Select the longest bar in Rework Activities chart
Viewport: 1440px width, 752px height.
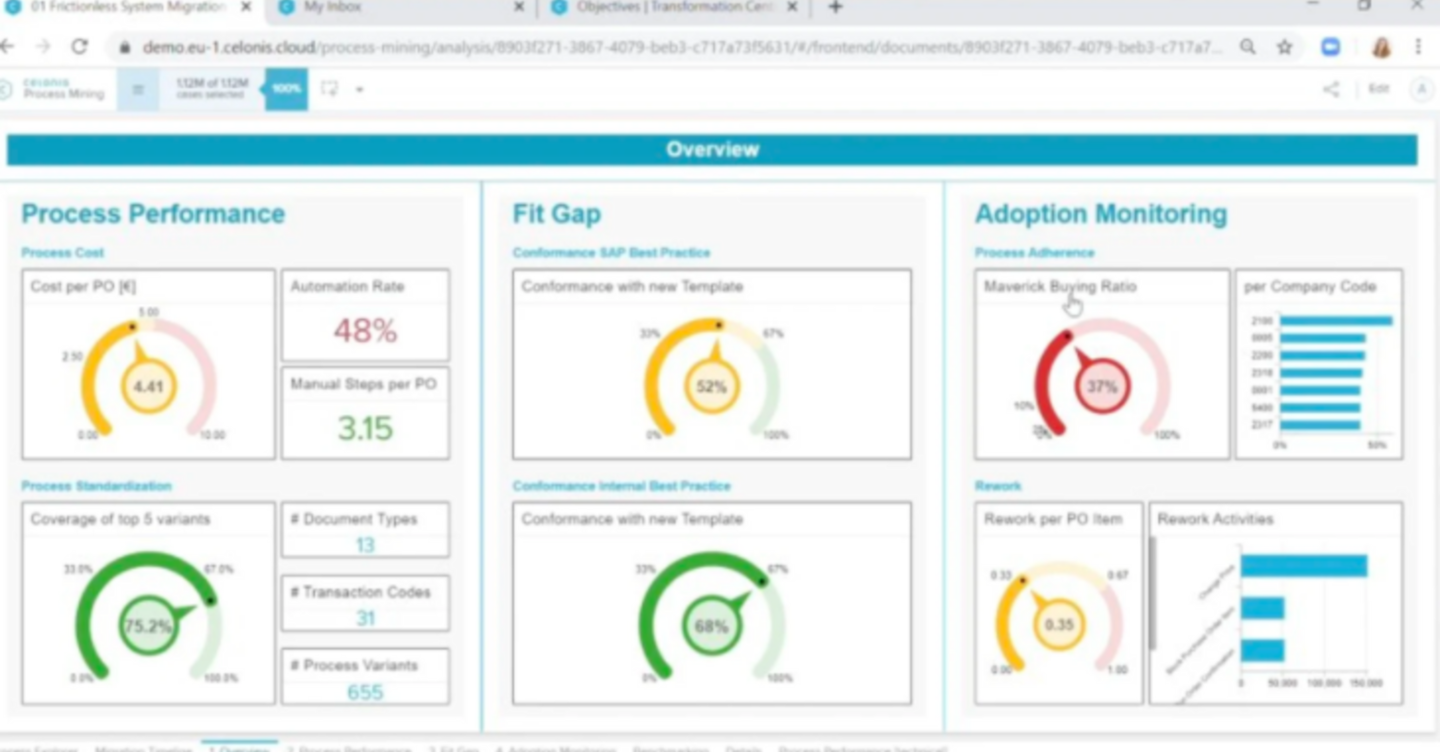tap(1304, 566)
